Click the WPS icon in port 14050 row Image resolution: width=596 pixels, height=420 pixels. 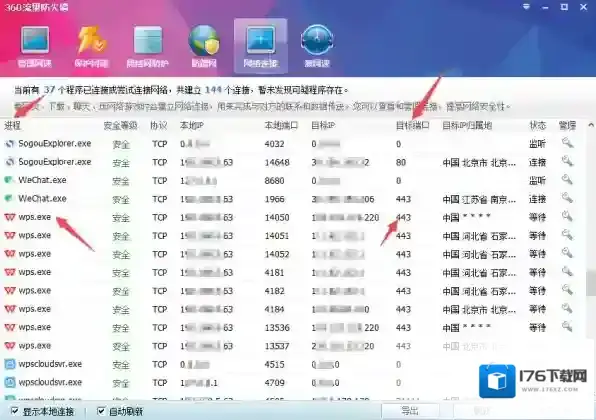[x=10, y=217]
